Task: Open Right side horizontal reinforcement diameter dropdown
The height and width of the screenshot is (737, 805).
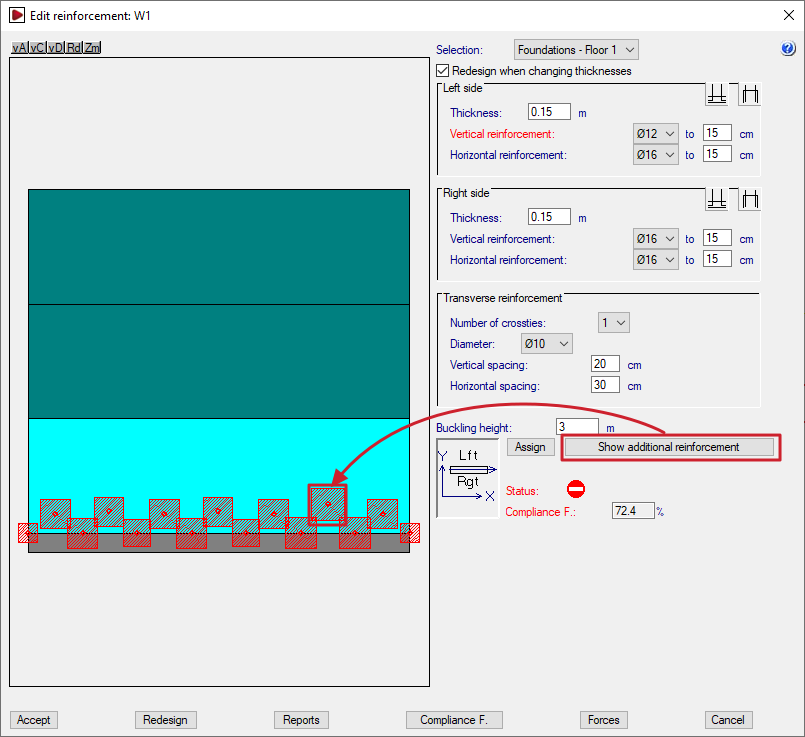Action: 656,260
